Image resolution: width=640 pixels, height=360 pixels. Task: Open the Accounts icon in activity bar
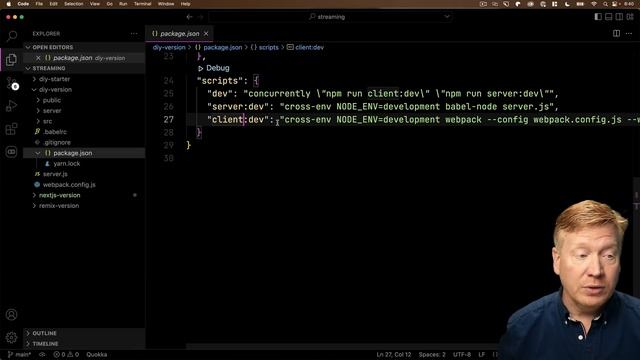coord(11,315)
